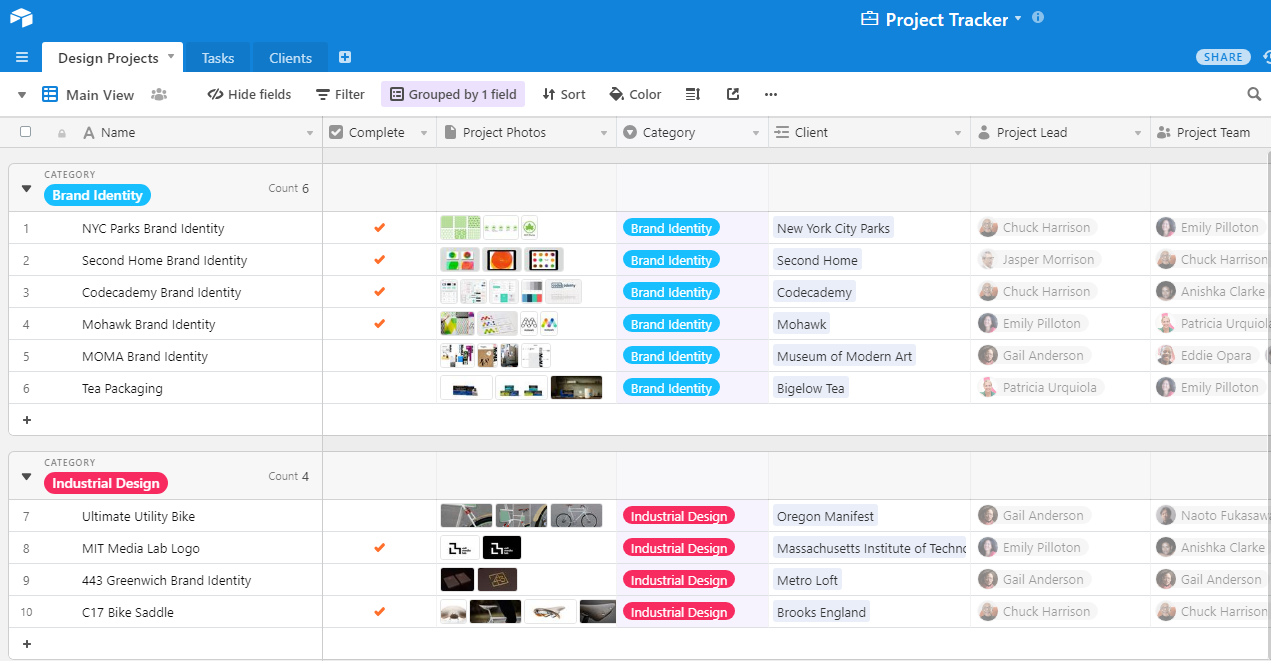Click the share view export icon

[x=733, y=94]
